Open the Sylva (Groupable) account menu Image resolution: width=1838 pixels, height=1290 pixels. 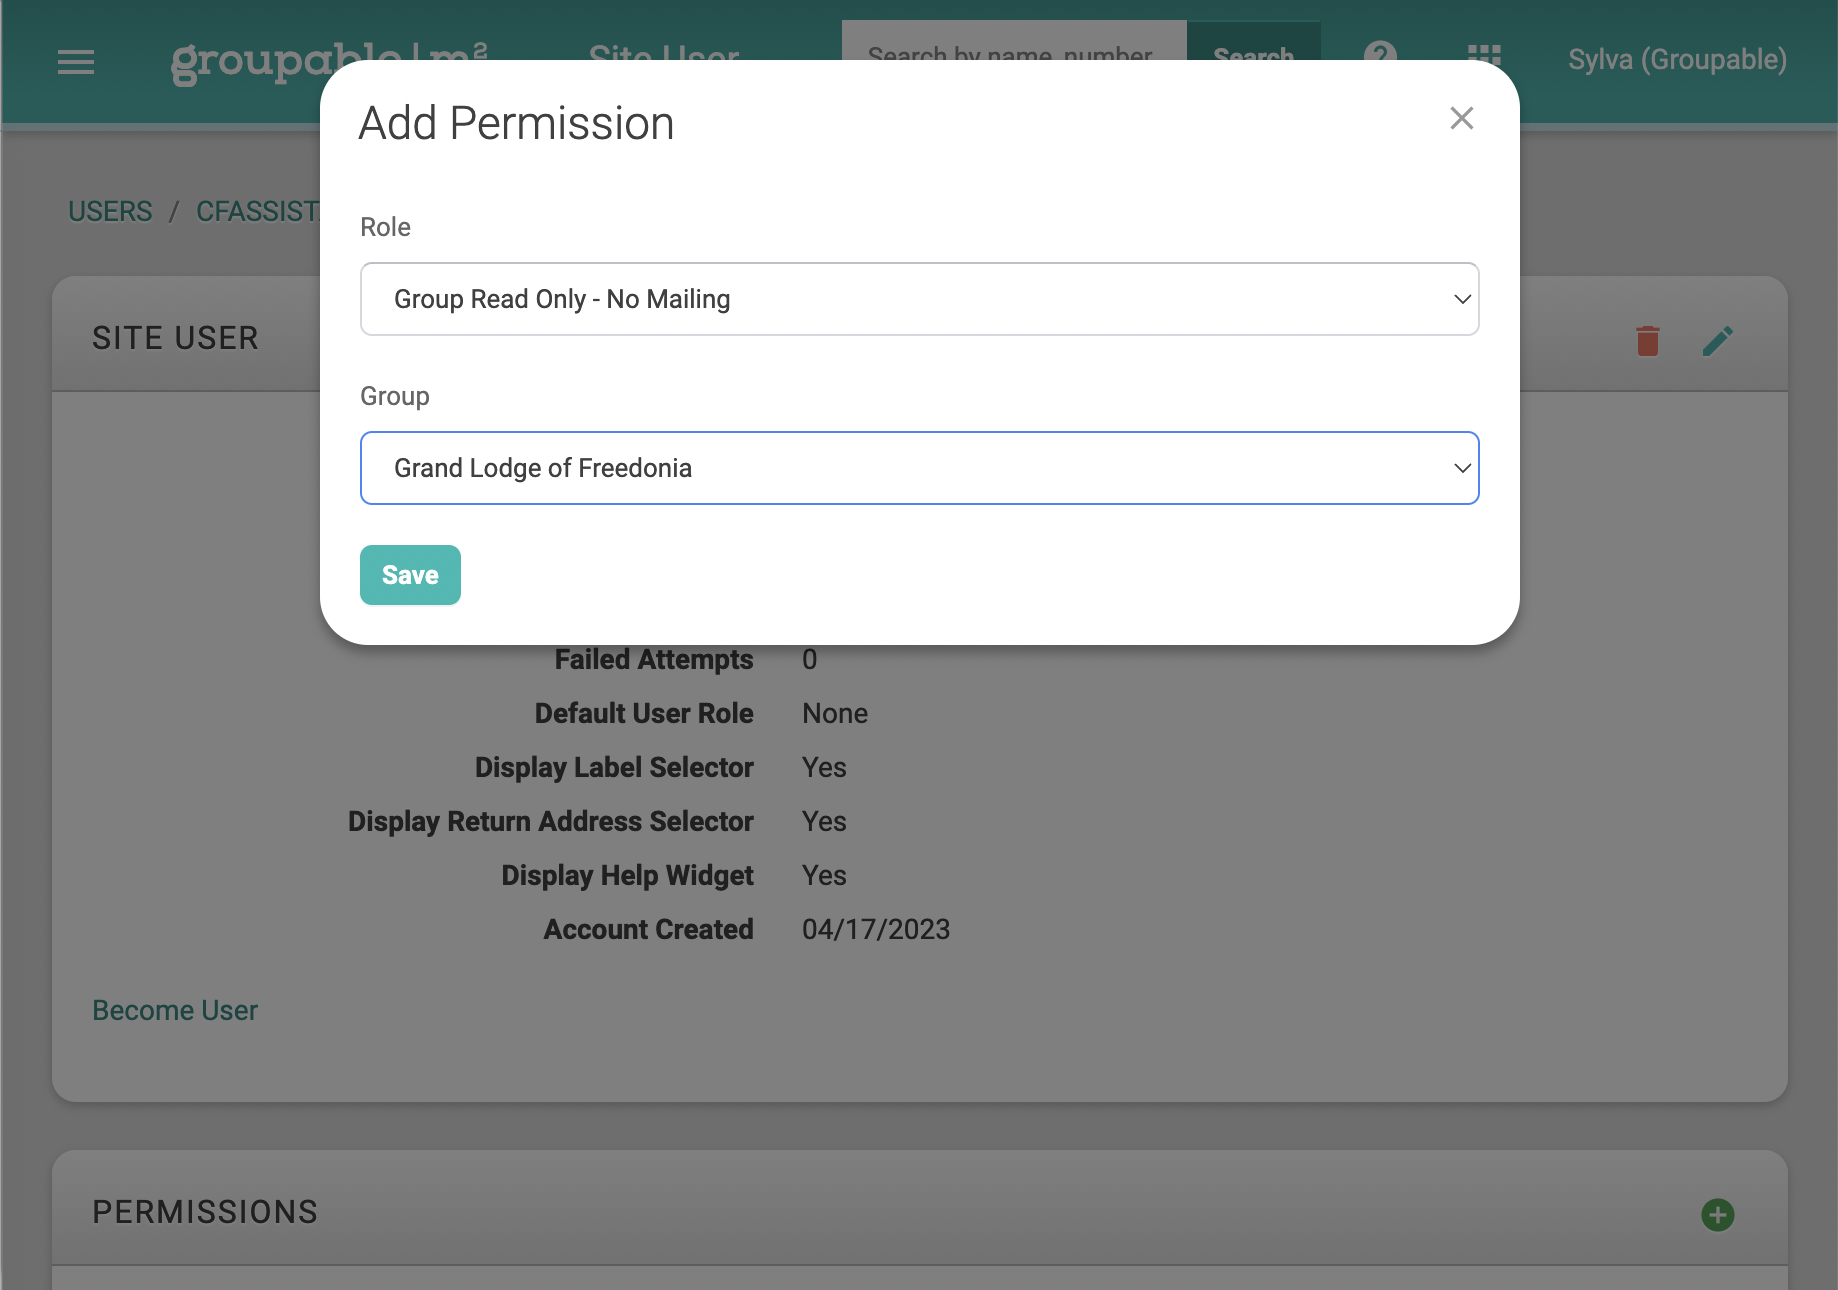coord(1676,60)
